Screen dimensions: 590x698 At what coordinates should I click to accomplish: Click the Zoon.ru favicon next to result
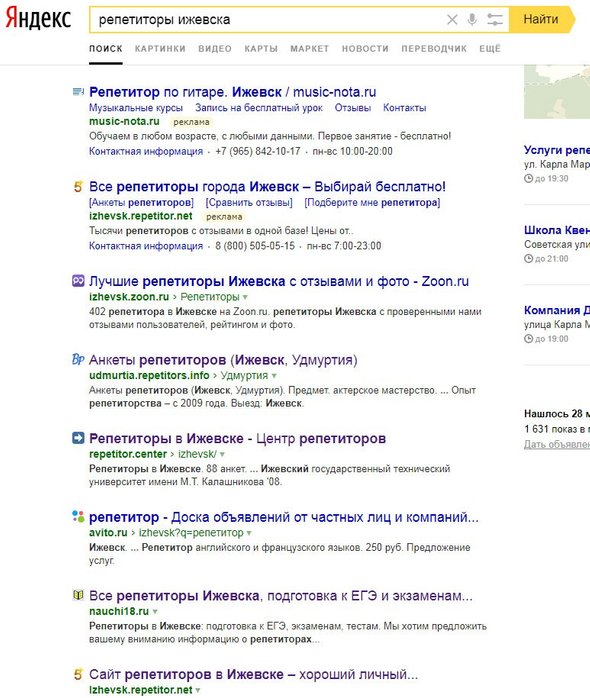(x=78, y=281)
